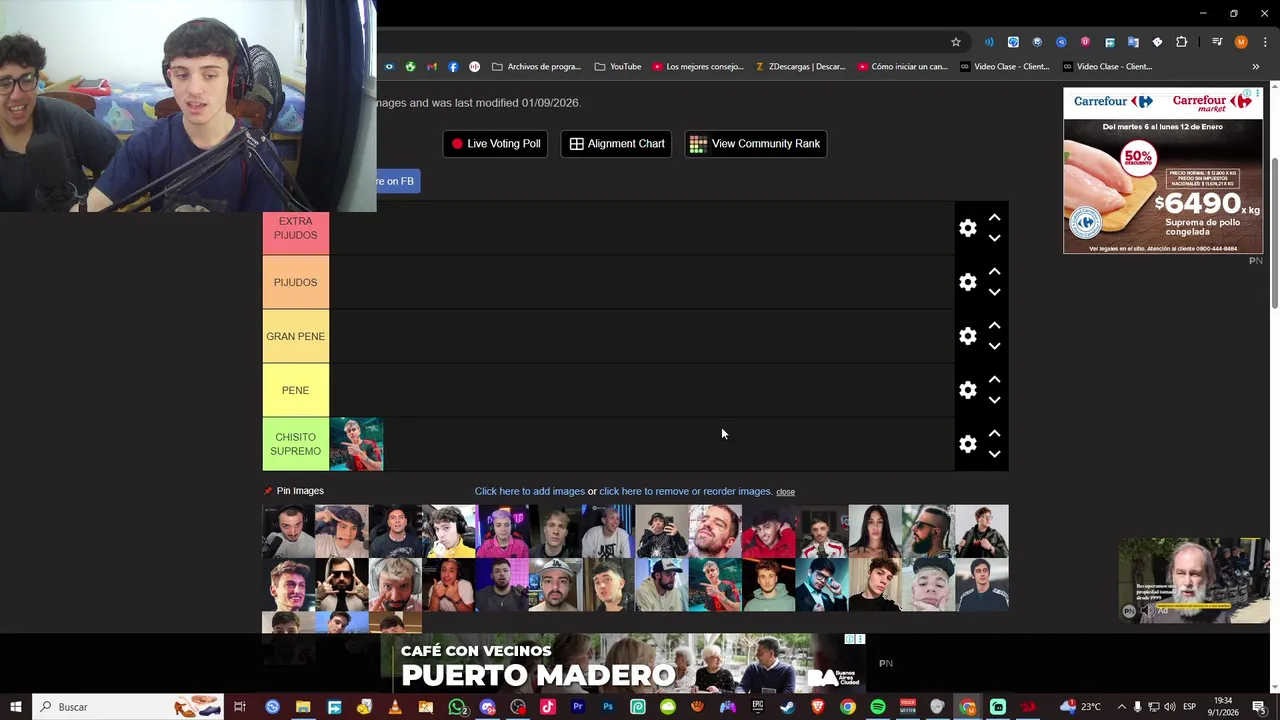This screenshot has width=1280, height=720.
Task: Open Los mejores consejo... bookmark
Action: [698, 67]
